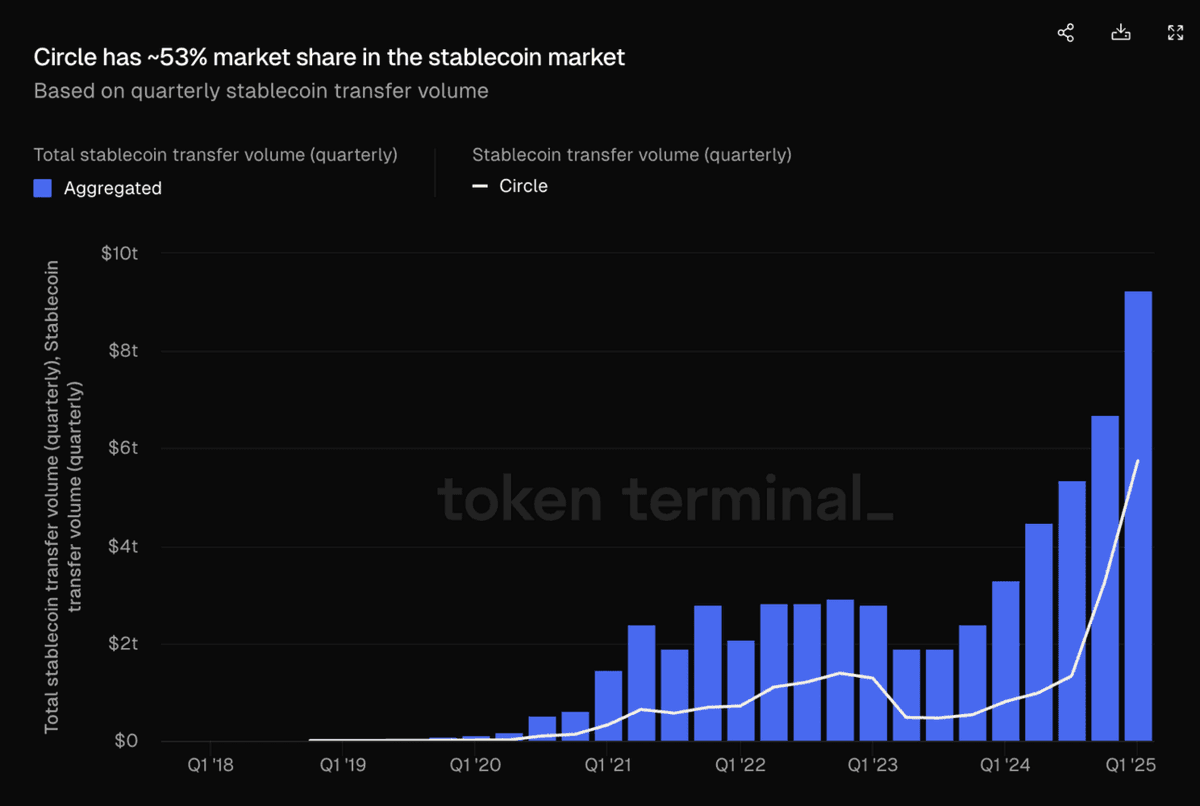Click the Q1 '22 x-axis label
This screenshot has height=806, width=1200.
point(740,766)
